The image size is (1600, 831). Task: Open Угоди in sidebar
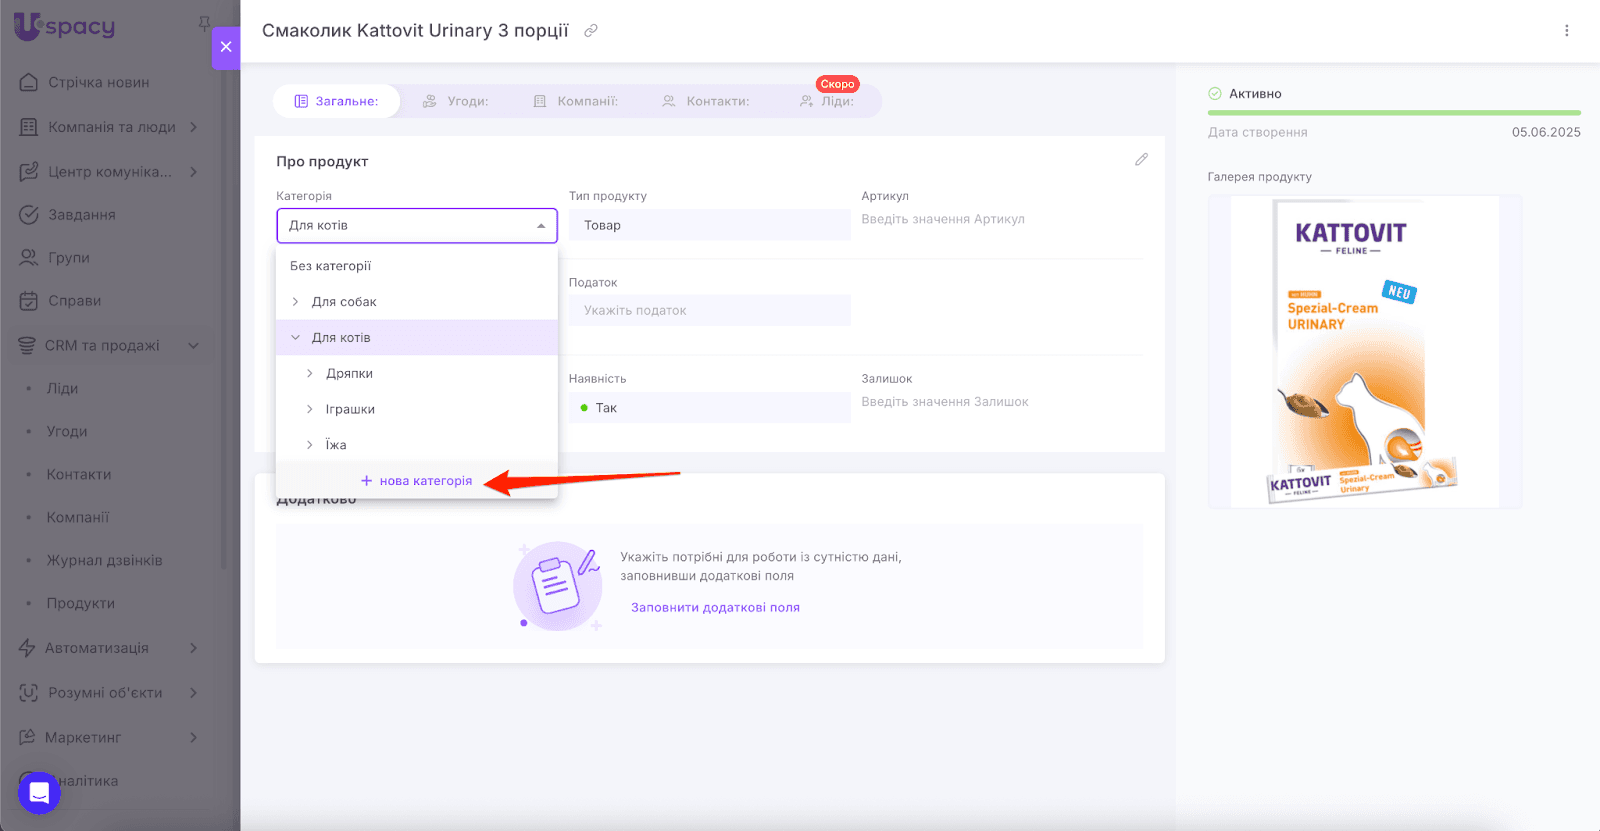(x=67, y=432)
